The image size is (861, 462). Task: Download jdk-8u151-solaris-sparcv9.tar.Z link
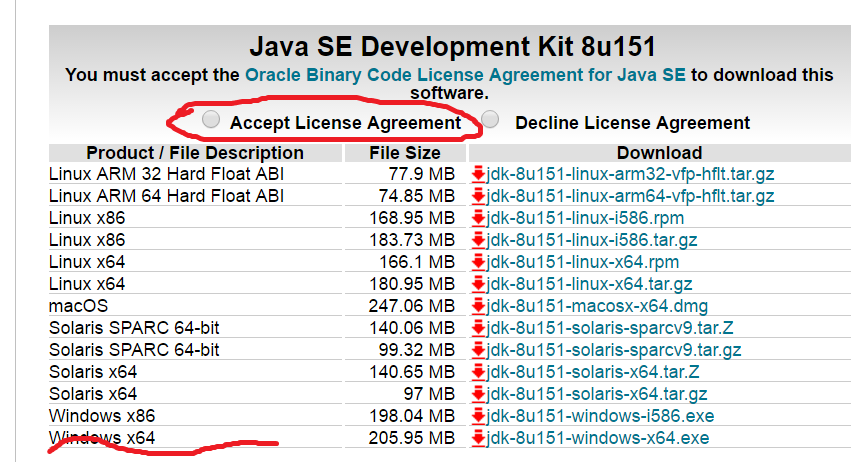pos(610,328)
